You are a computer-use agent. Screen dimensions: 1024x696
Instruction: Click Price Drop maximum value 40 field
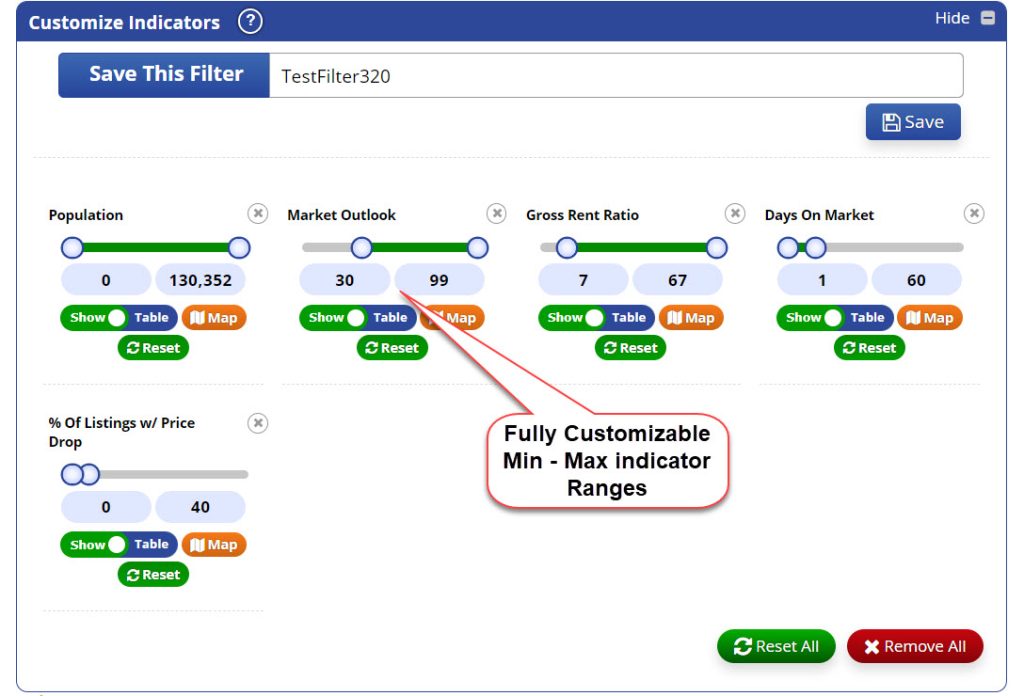click(200, 507)
